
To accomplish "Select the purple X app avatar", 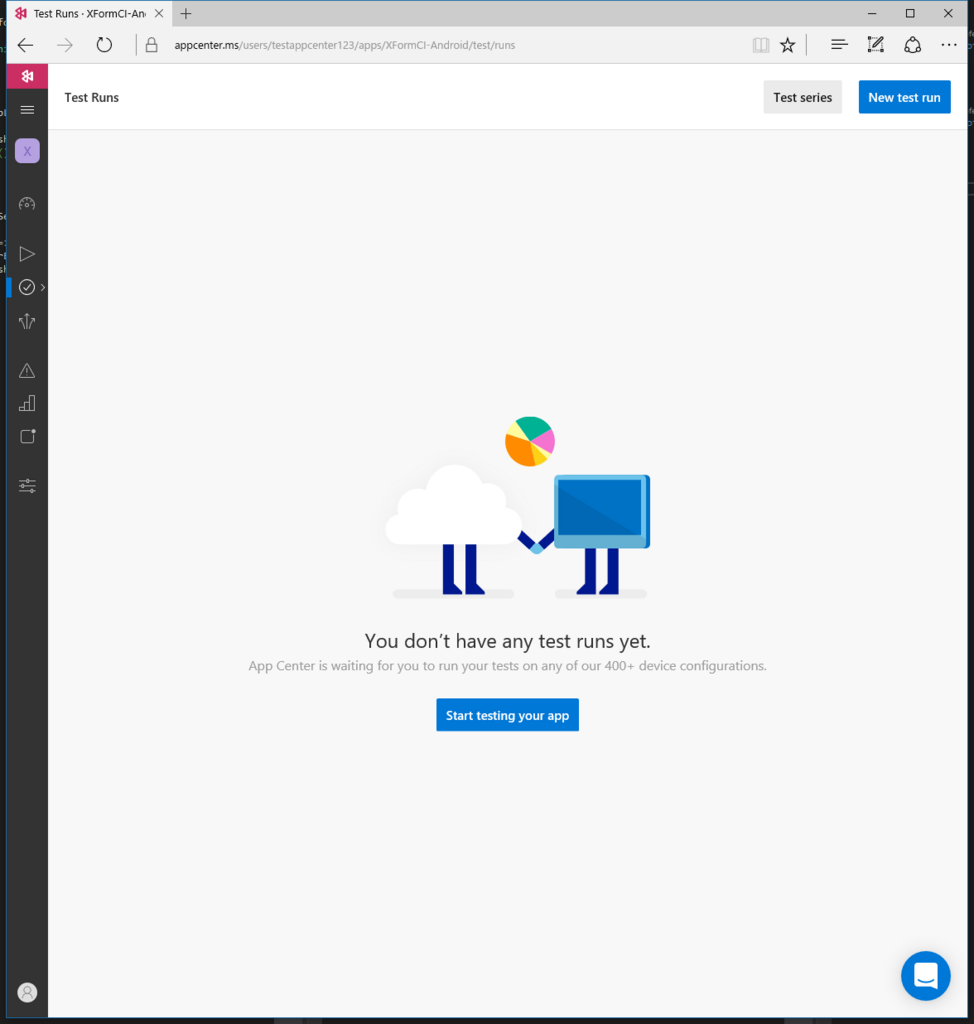I will click(x=27, y=151).
